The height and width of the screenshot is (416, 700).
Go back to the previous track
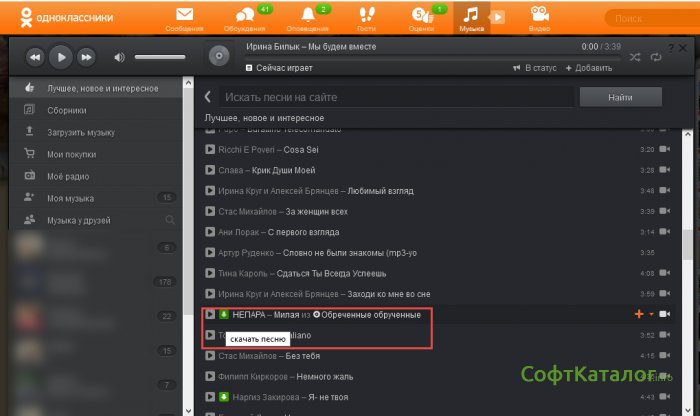coord(34,57)
